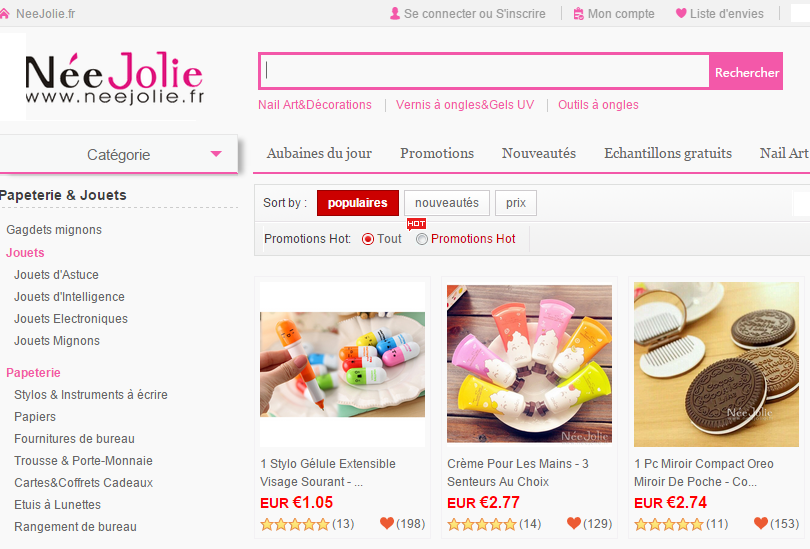Image resolution: width=810 pixels, height=549 pixels.
Task: Sort products by nouveautés
Action: pyautogui.click(x=447, y=203)
